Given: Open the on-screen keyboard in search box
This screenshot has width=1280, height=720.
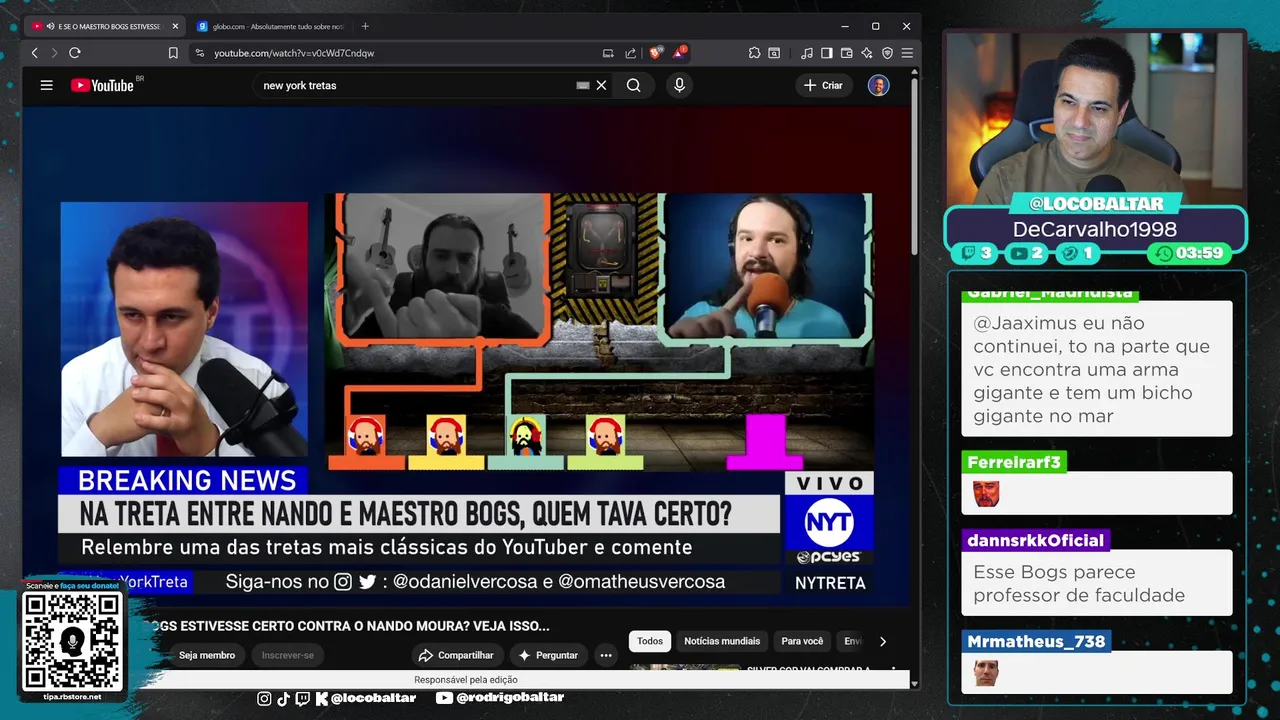Looking at the screenshot, I should pyautogui.click(x=583, y=85).
